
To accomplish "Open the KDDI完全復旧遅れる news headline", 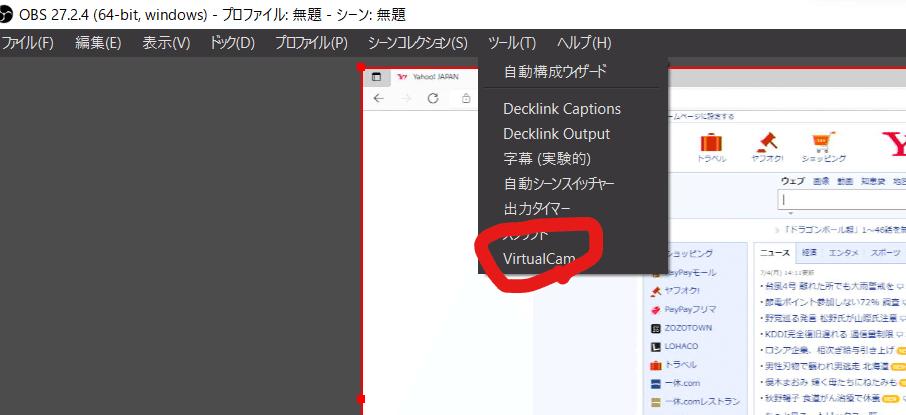I will click(829, 334).
